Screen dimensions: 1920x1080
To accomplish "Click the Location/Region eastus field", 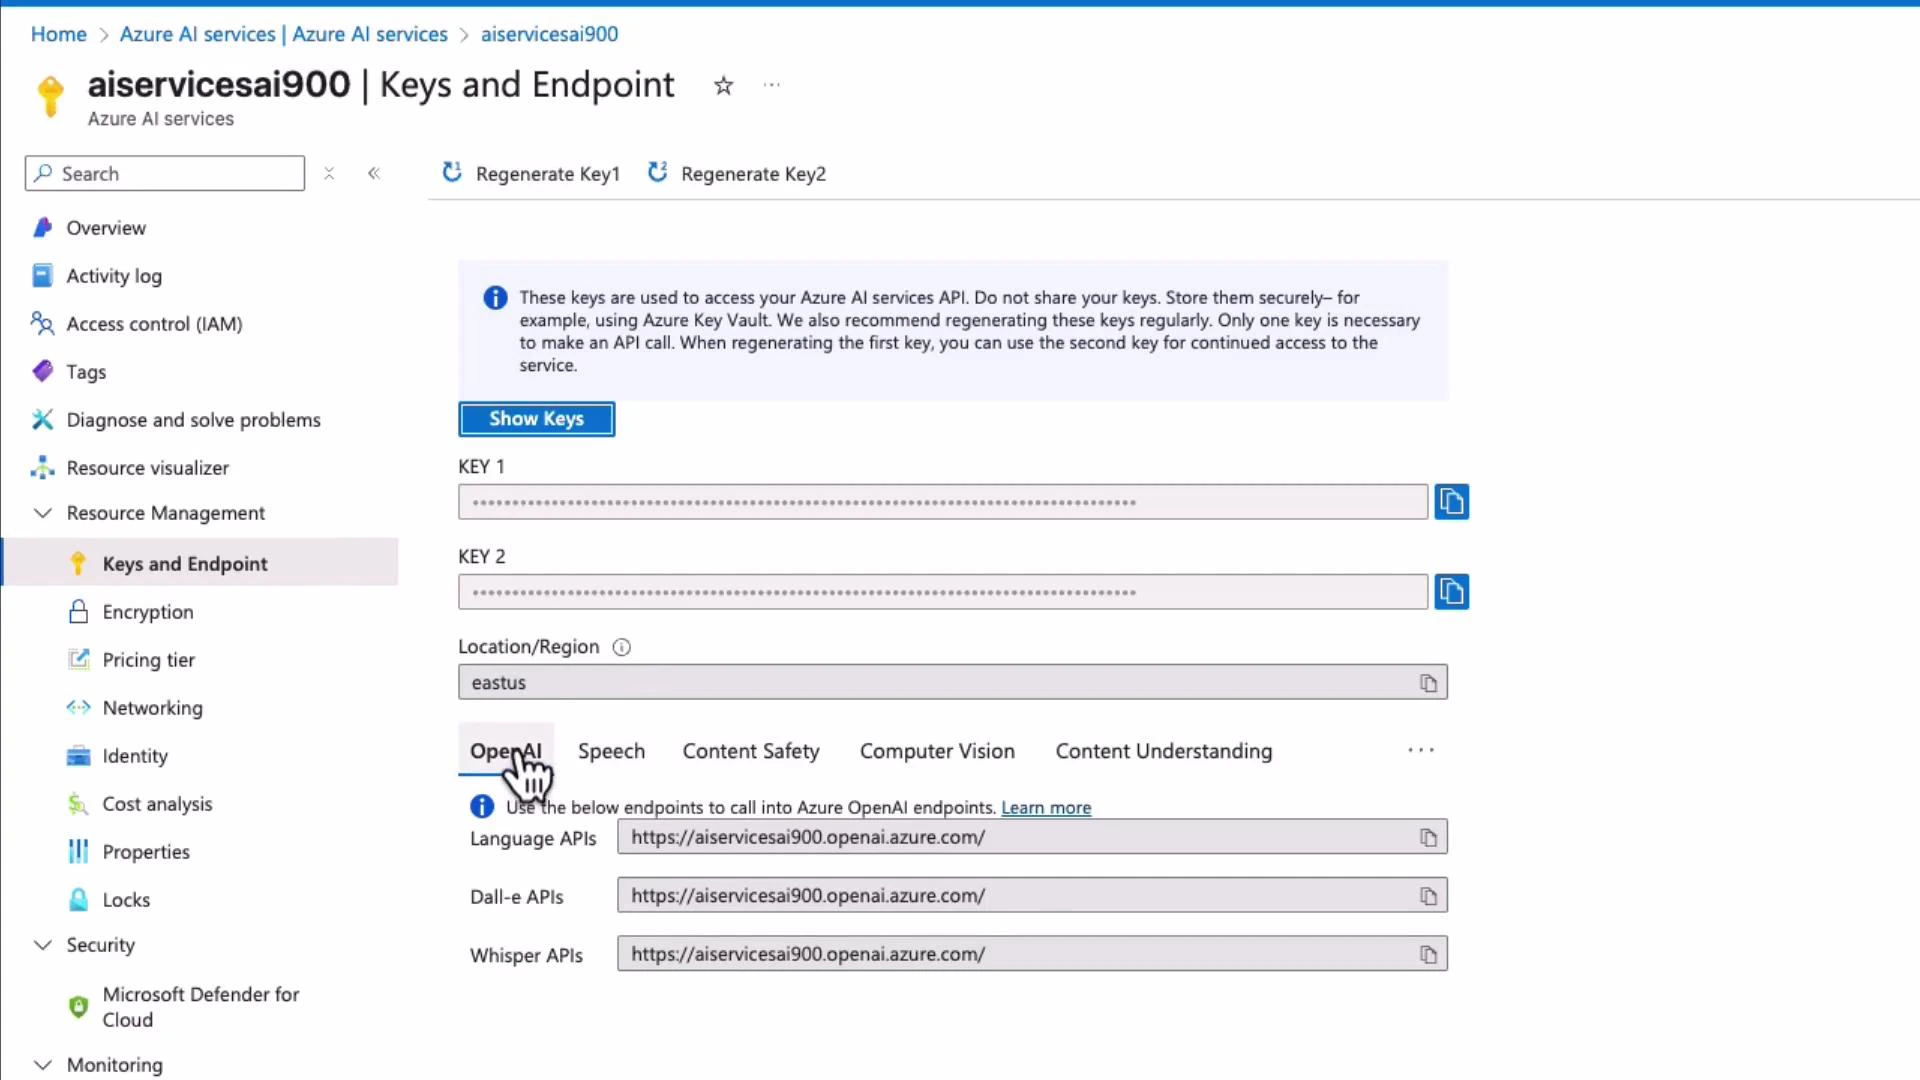I will click(x=953, y=683).
